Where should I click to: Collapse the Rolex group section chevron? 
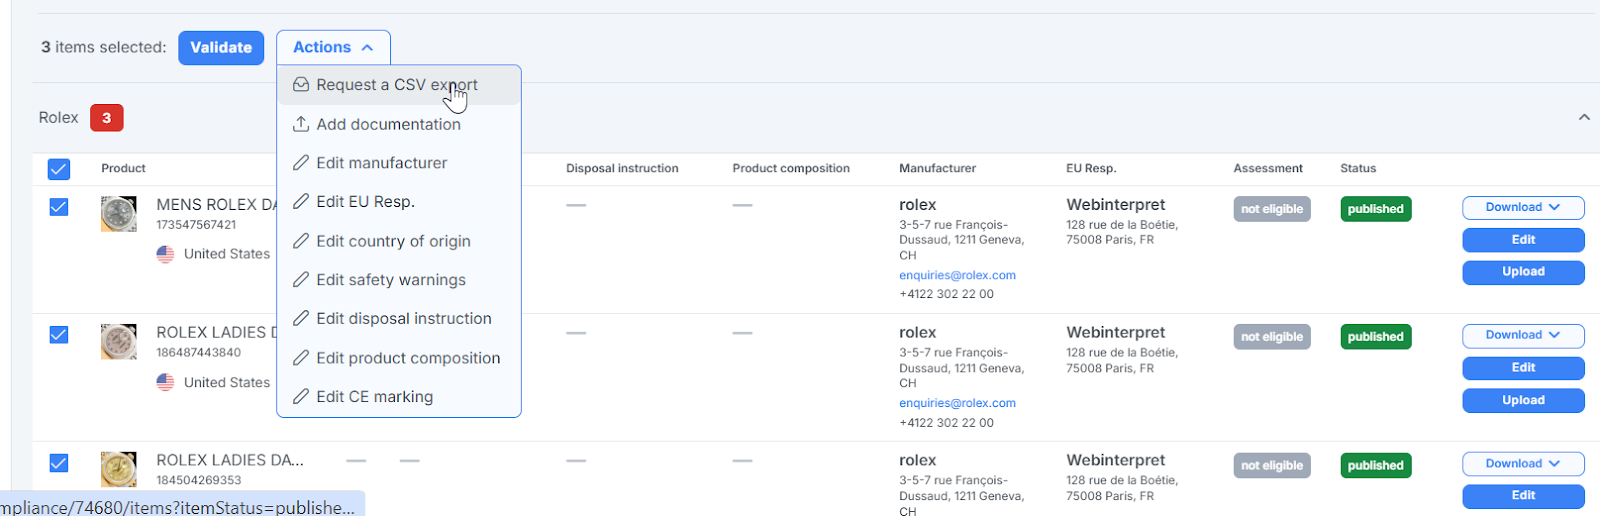tap(1584, 117)
